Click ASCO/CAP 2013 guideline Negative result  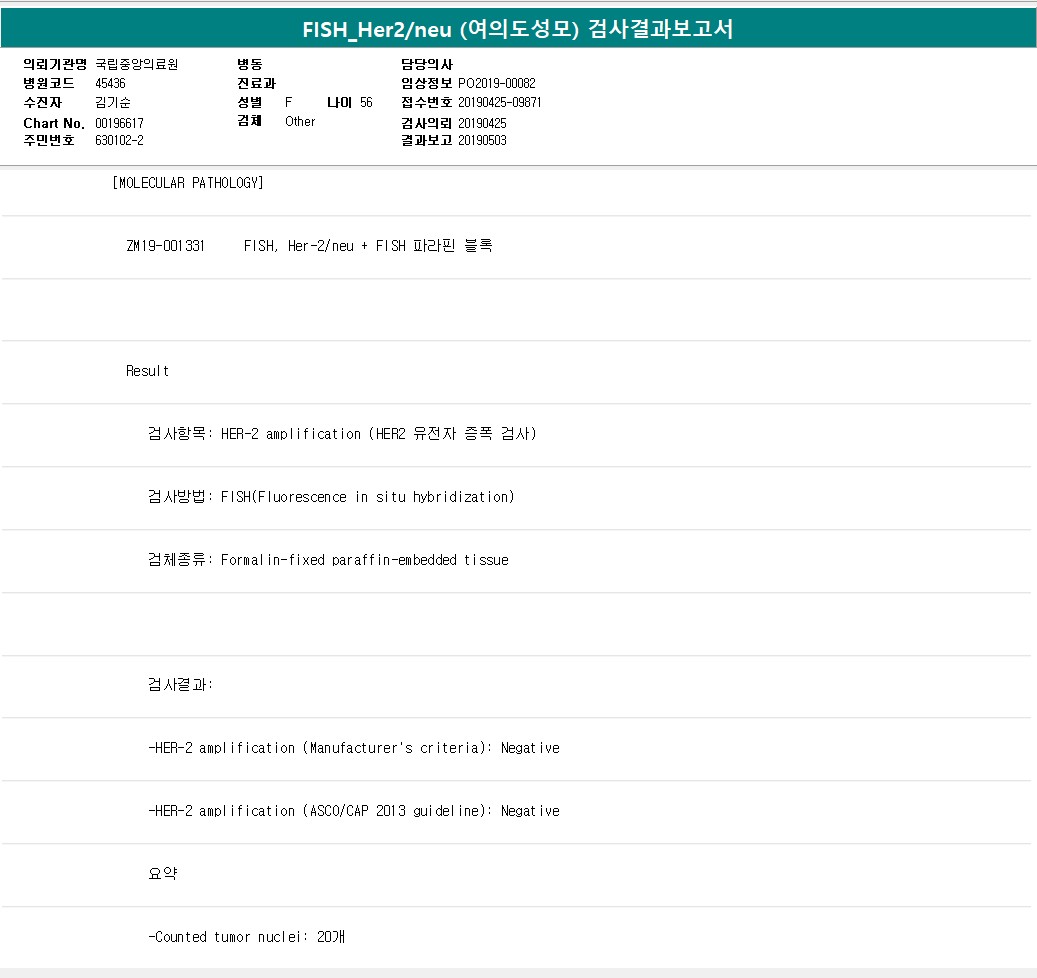point(354,811)
